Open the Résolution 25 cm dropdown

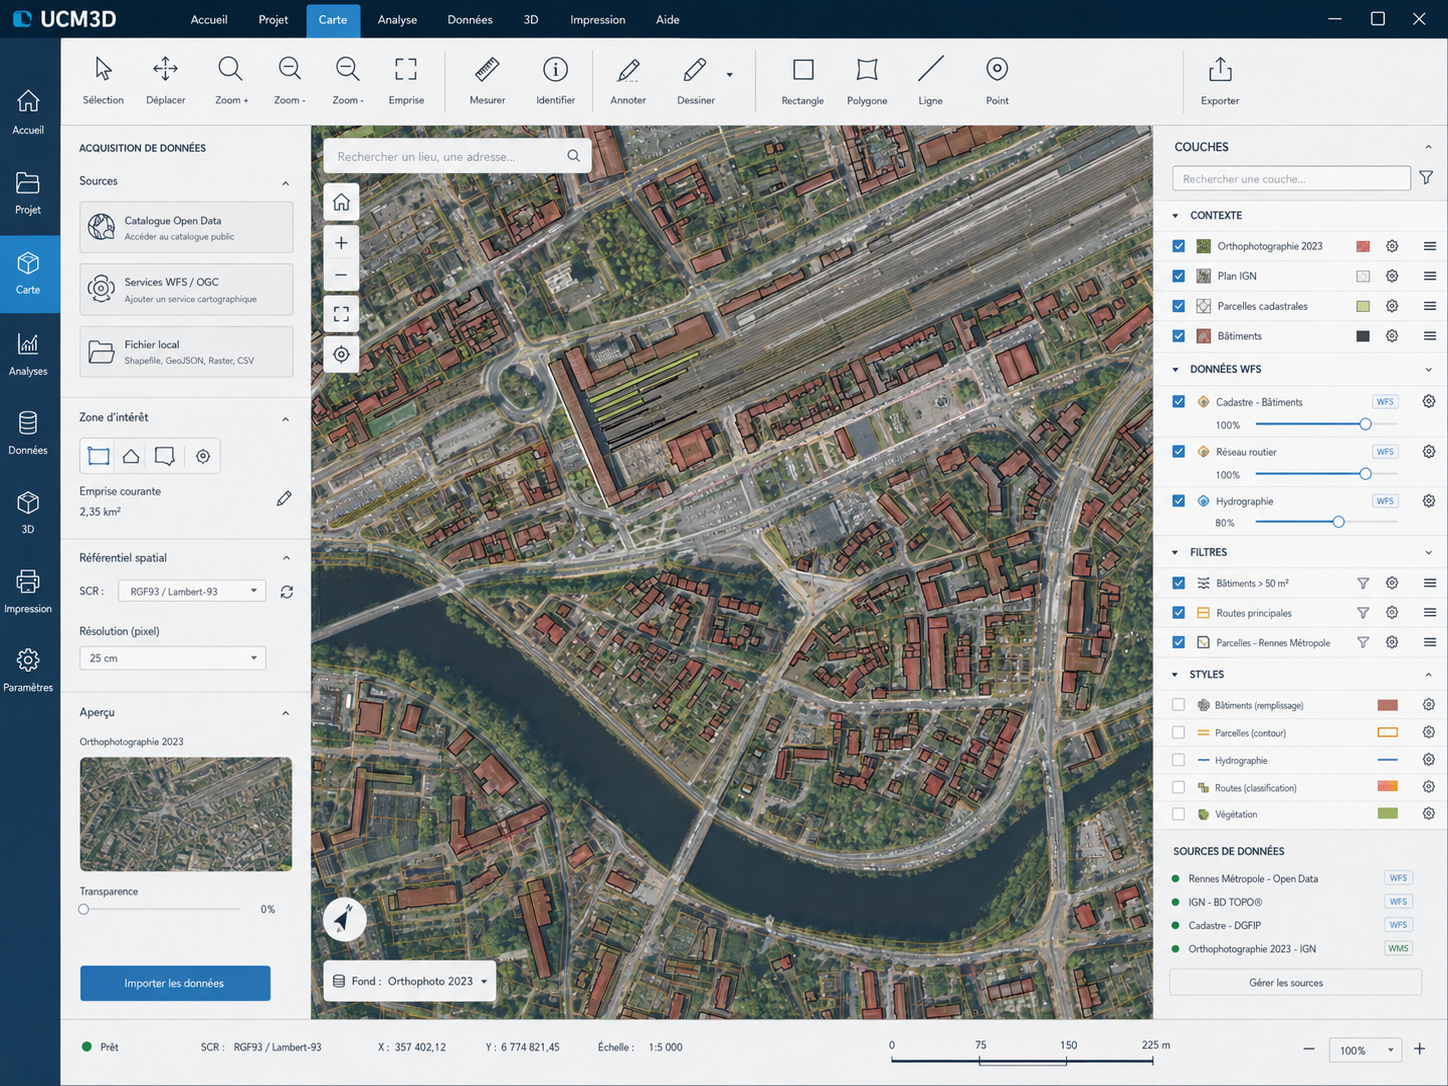tap(172, 658)
